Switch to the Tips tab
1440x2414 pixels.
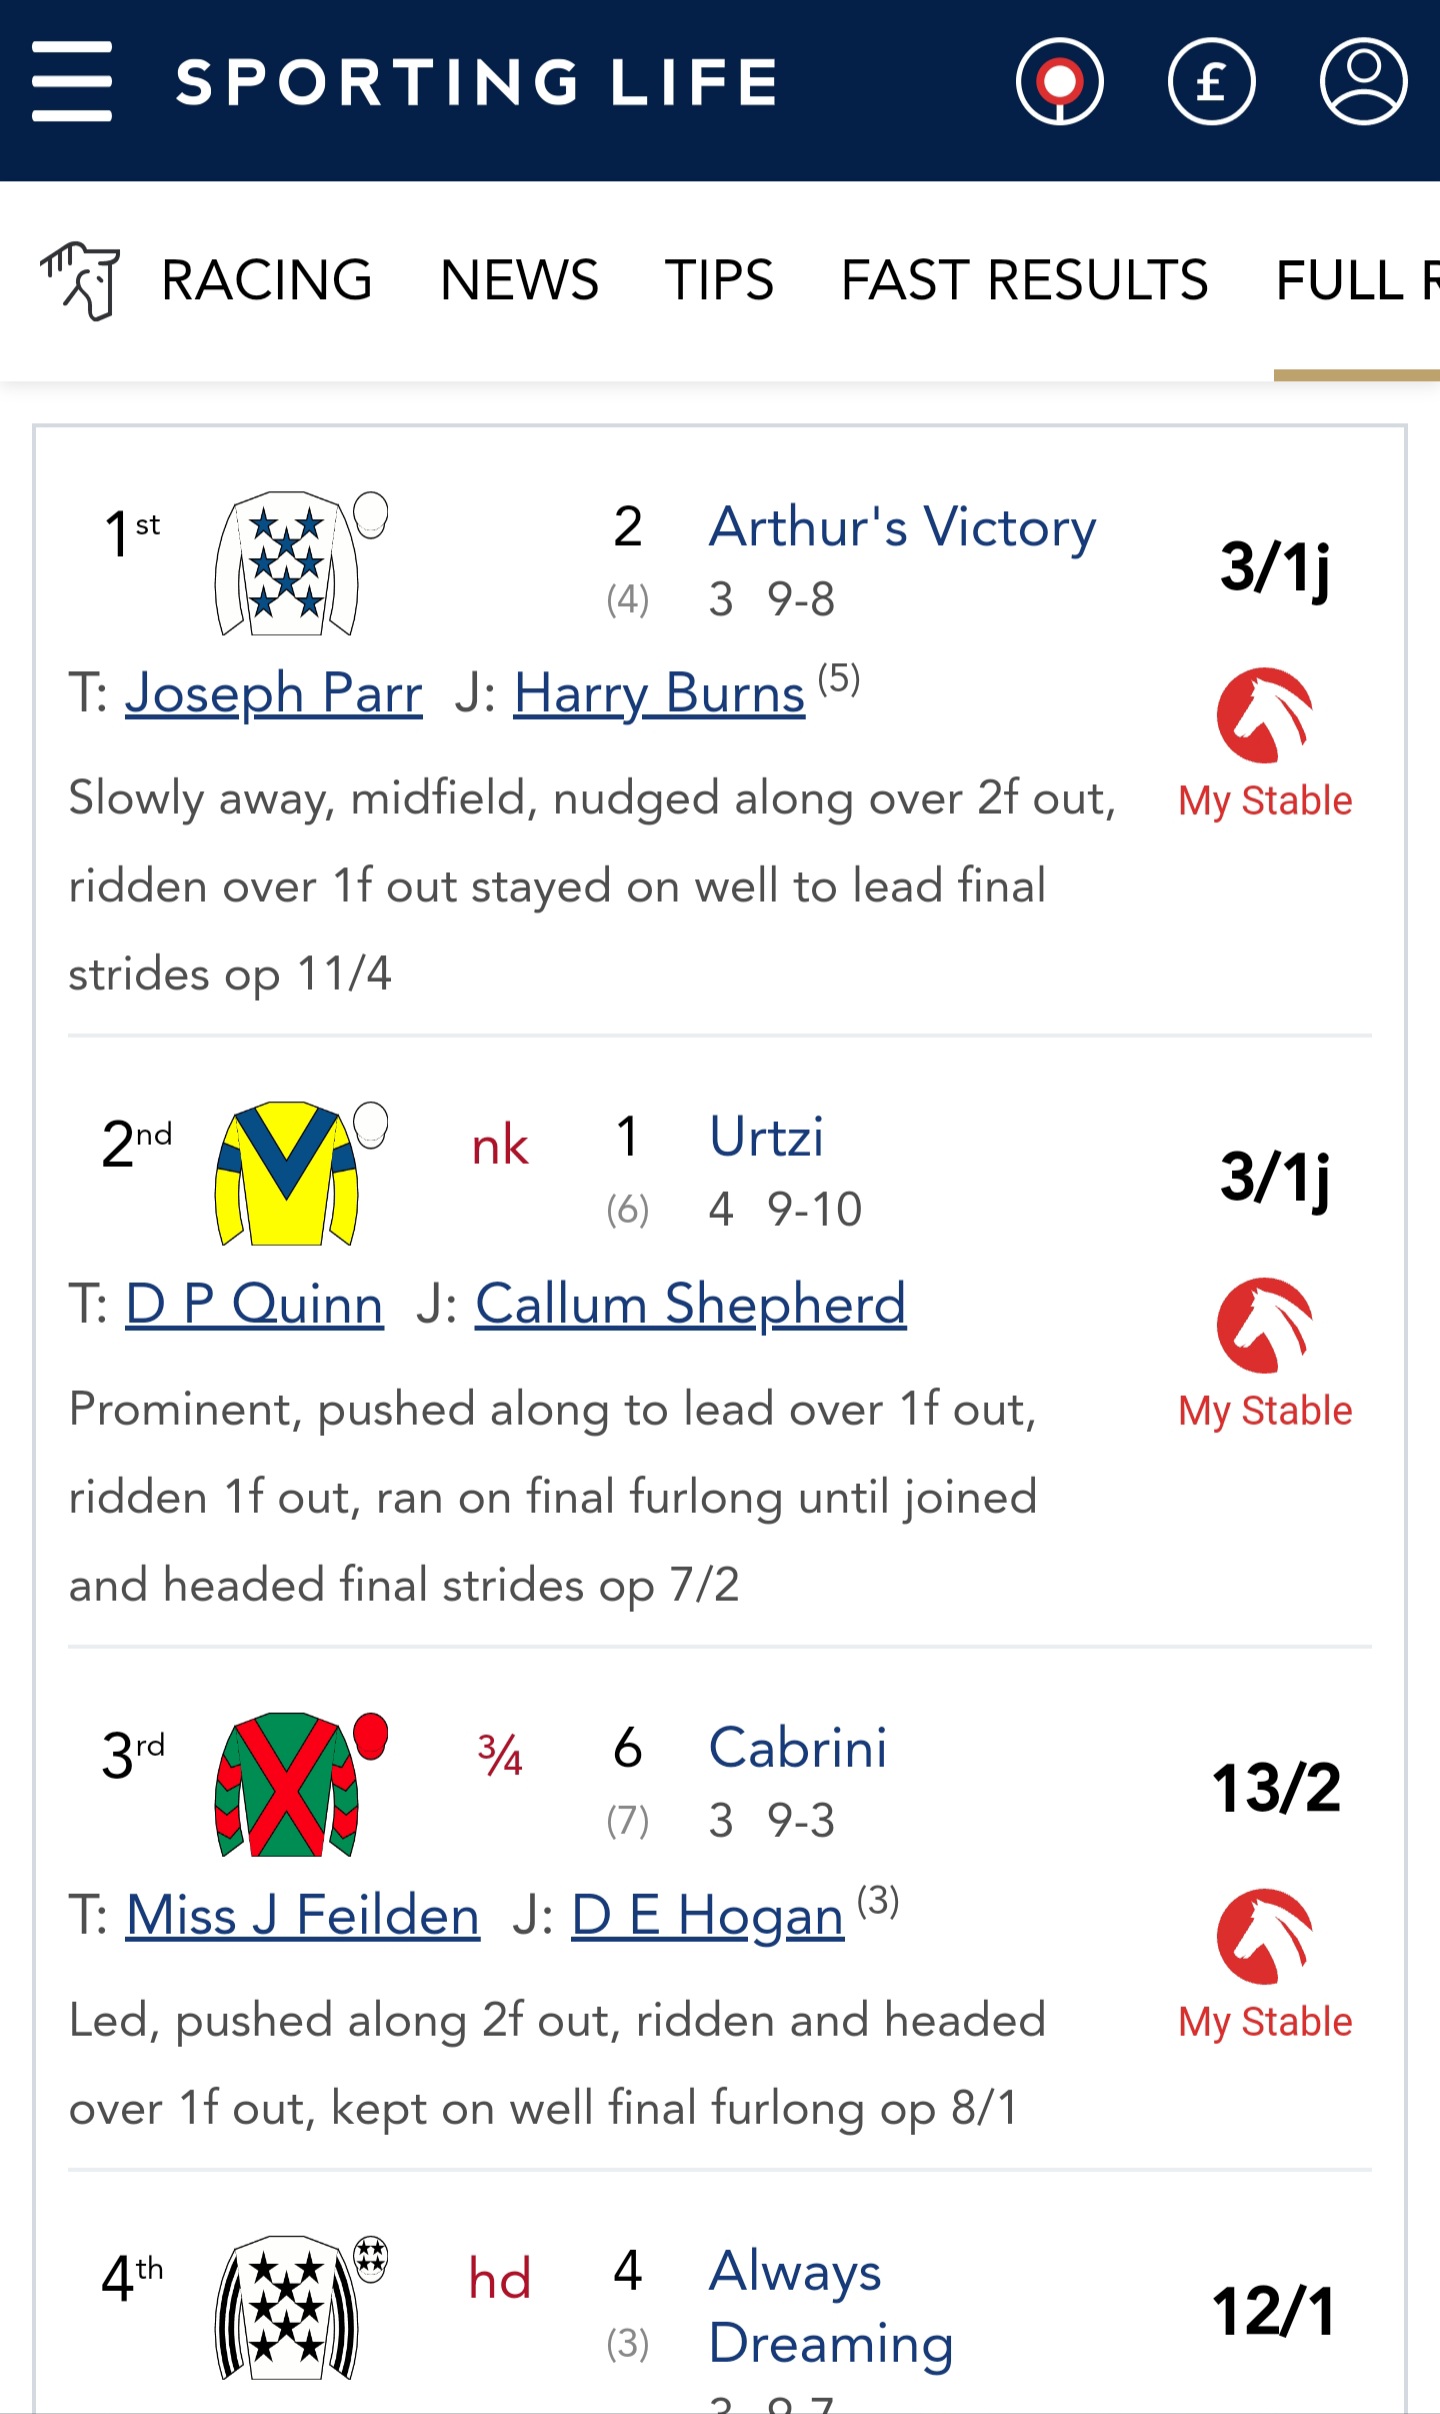[x=719, y=280]
